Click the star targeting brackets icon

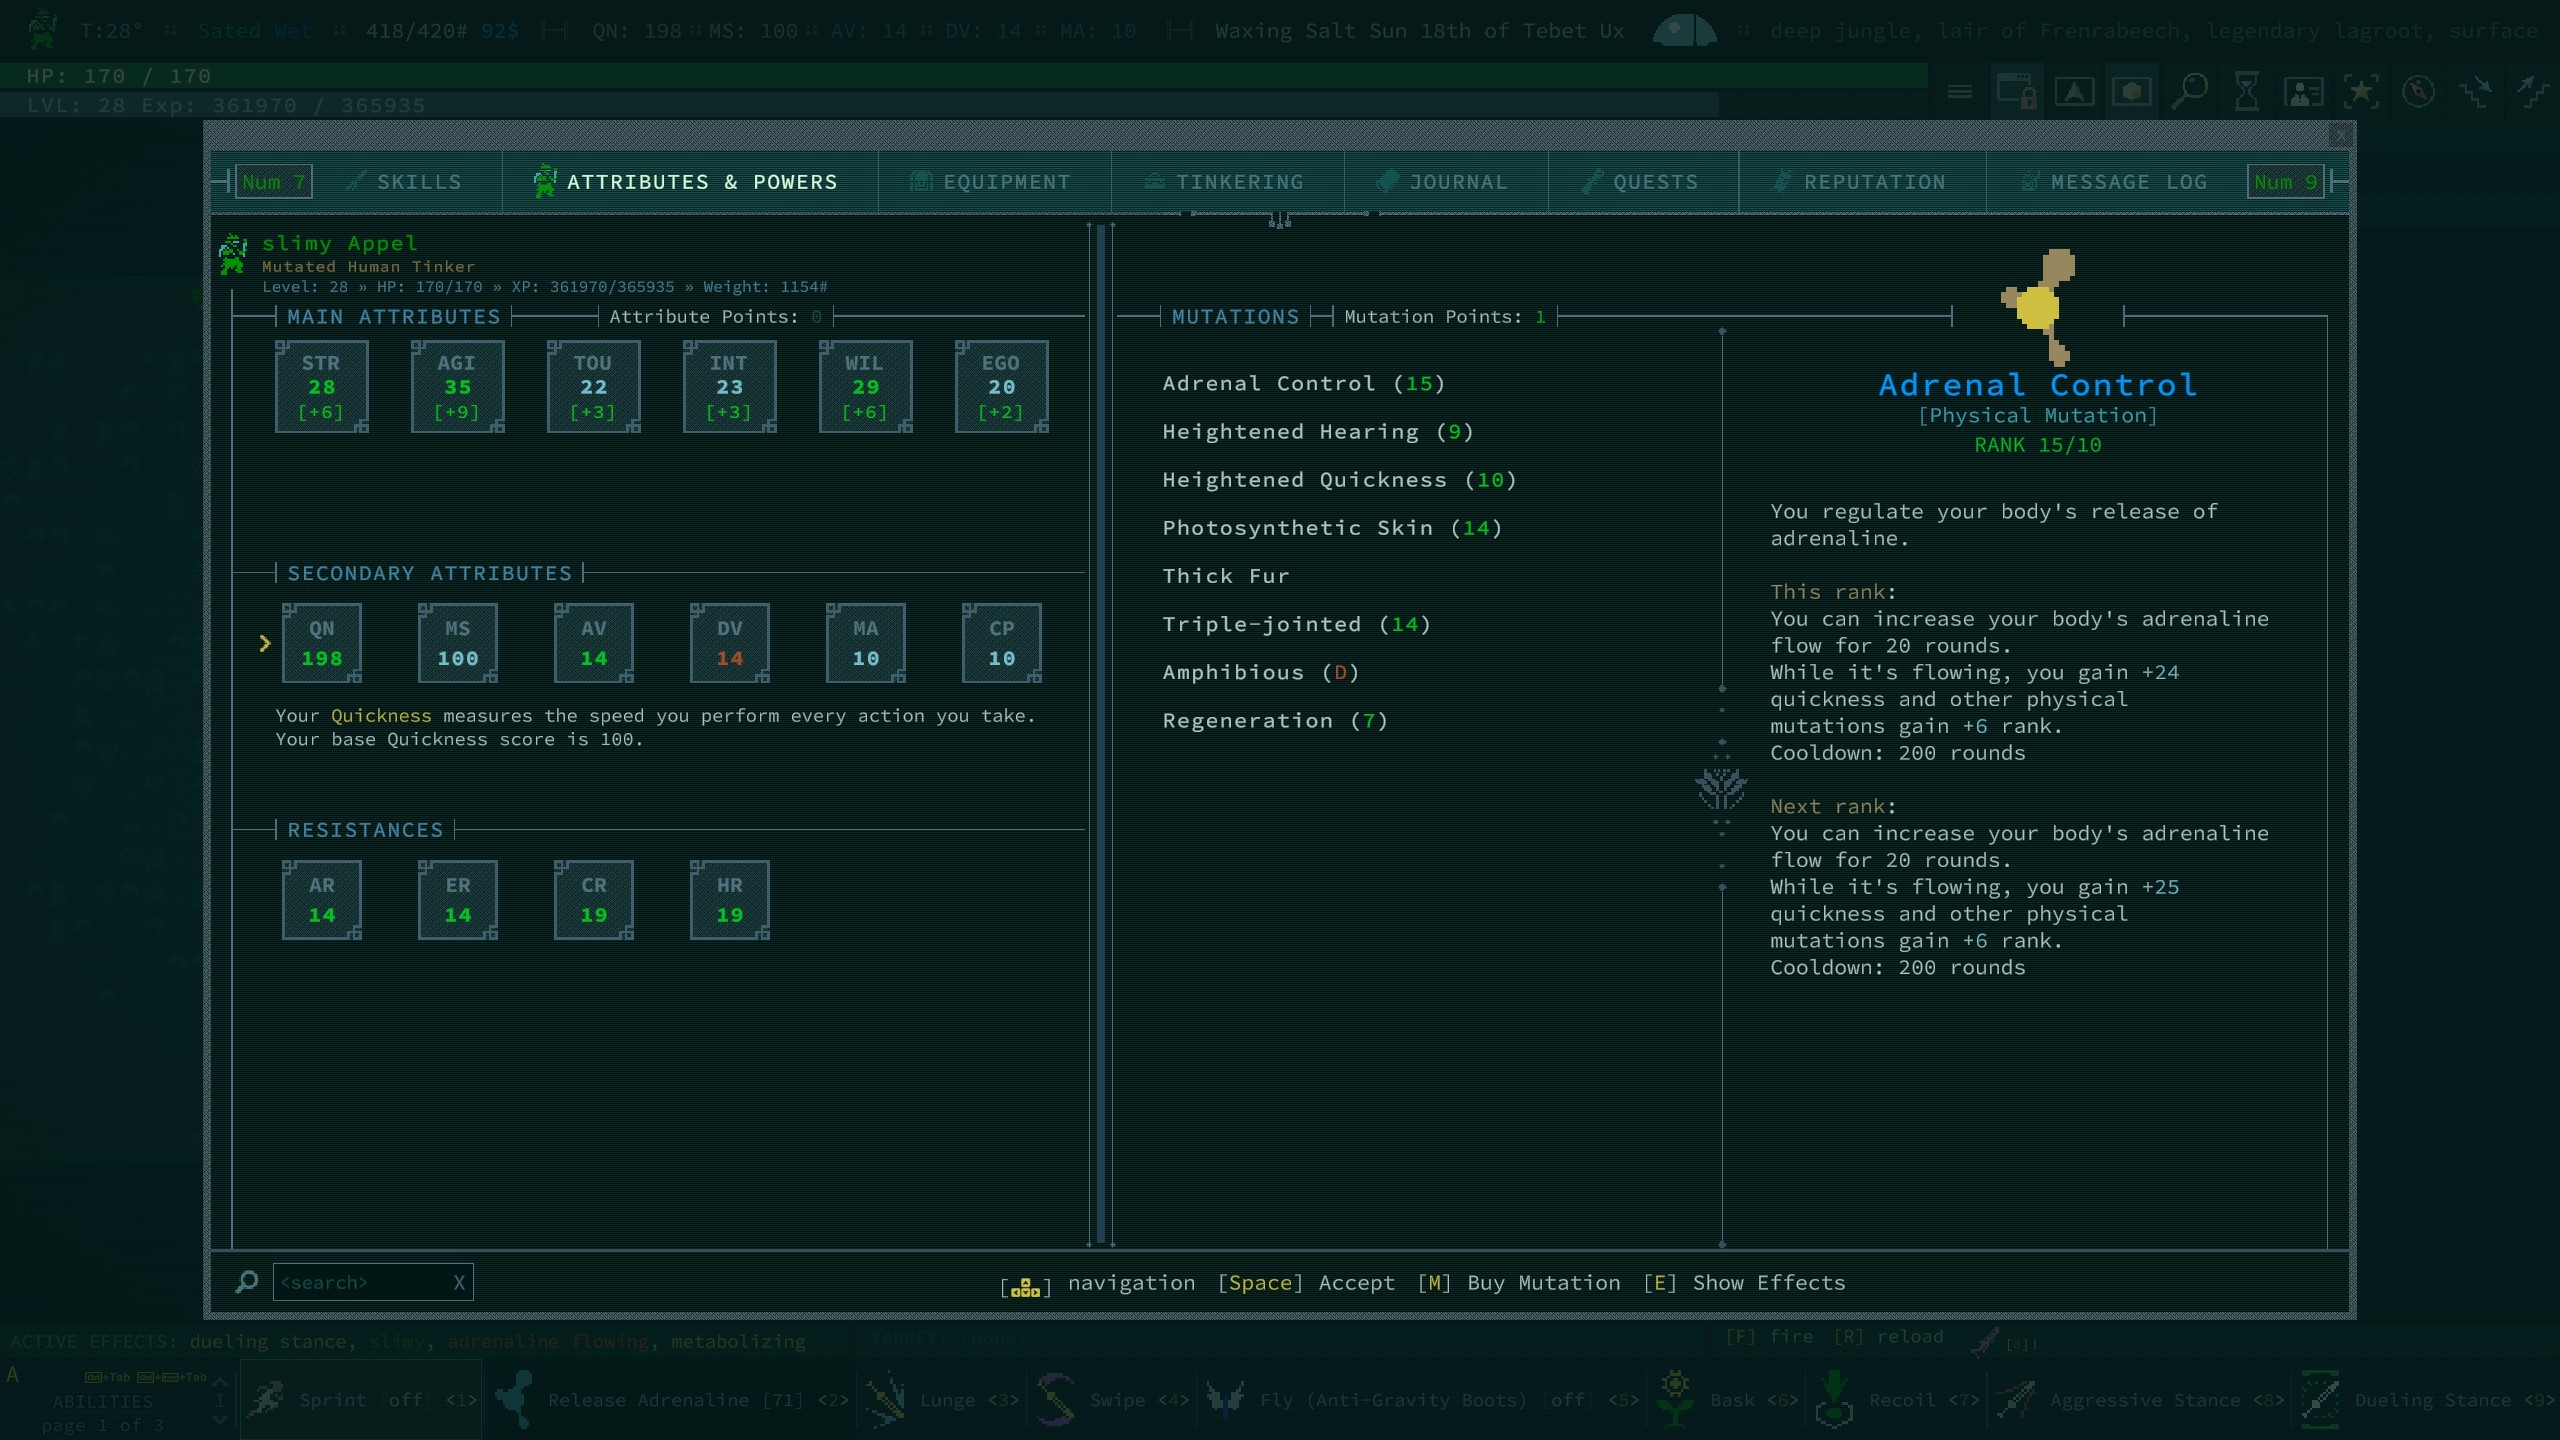pos(2361,91)
